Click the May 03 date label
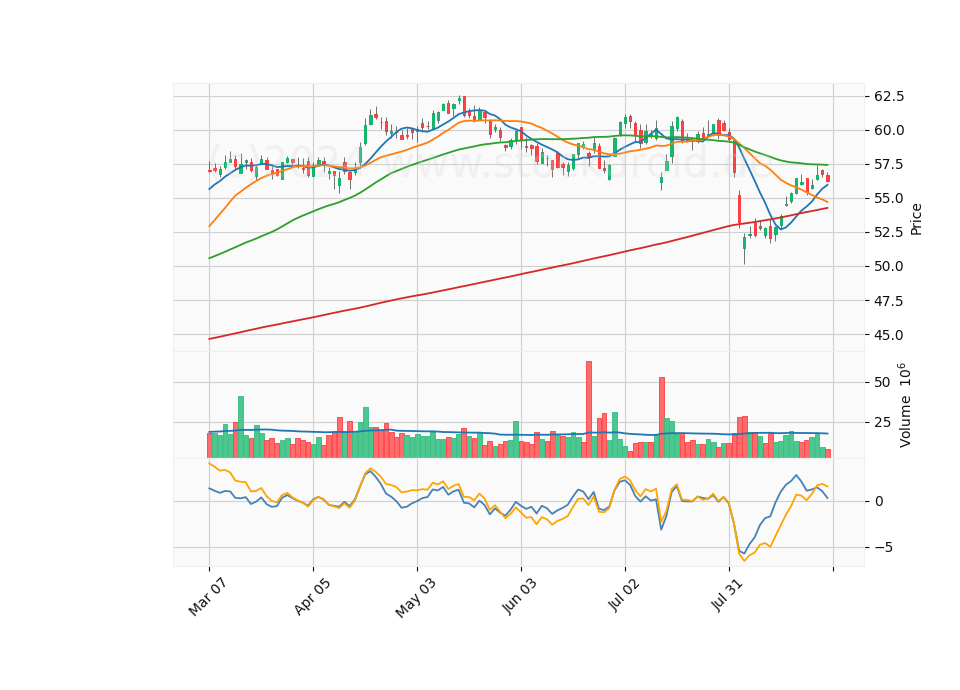Screen dimensions: 960x690 coord(415,597)
